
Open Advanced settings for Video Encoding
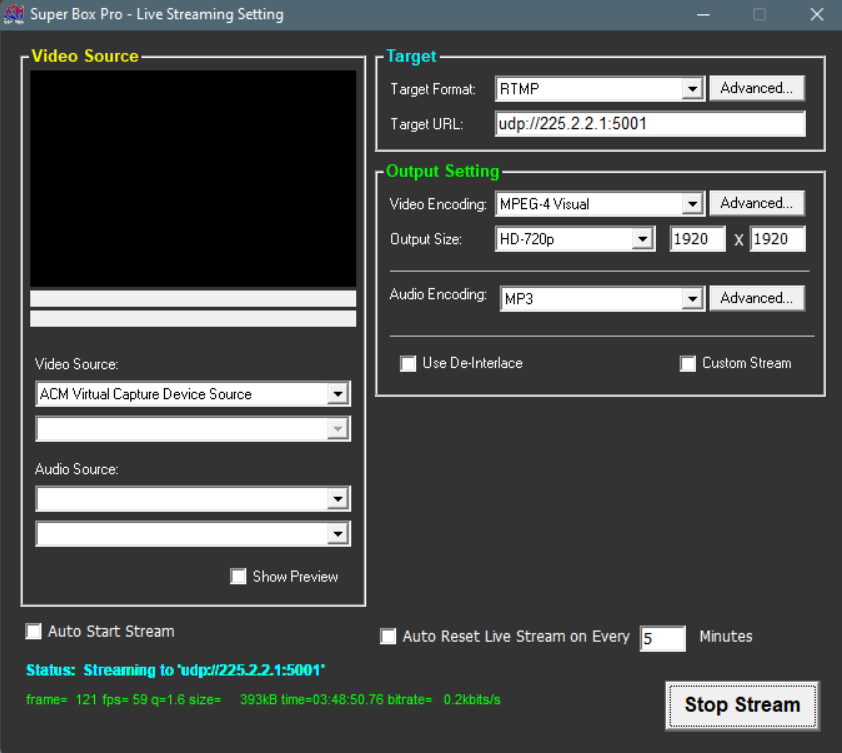[x=757, y=203]
